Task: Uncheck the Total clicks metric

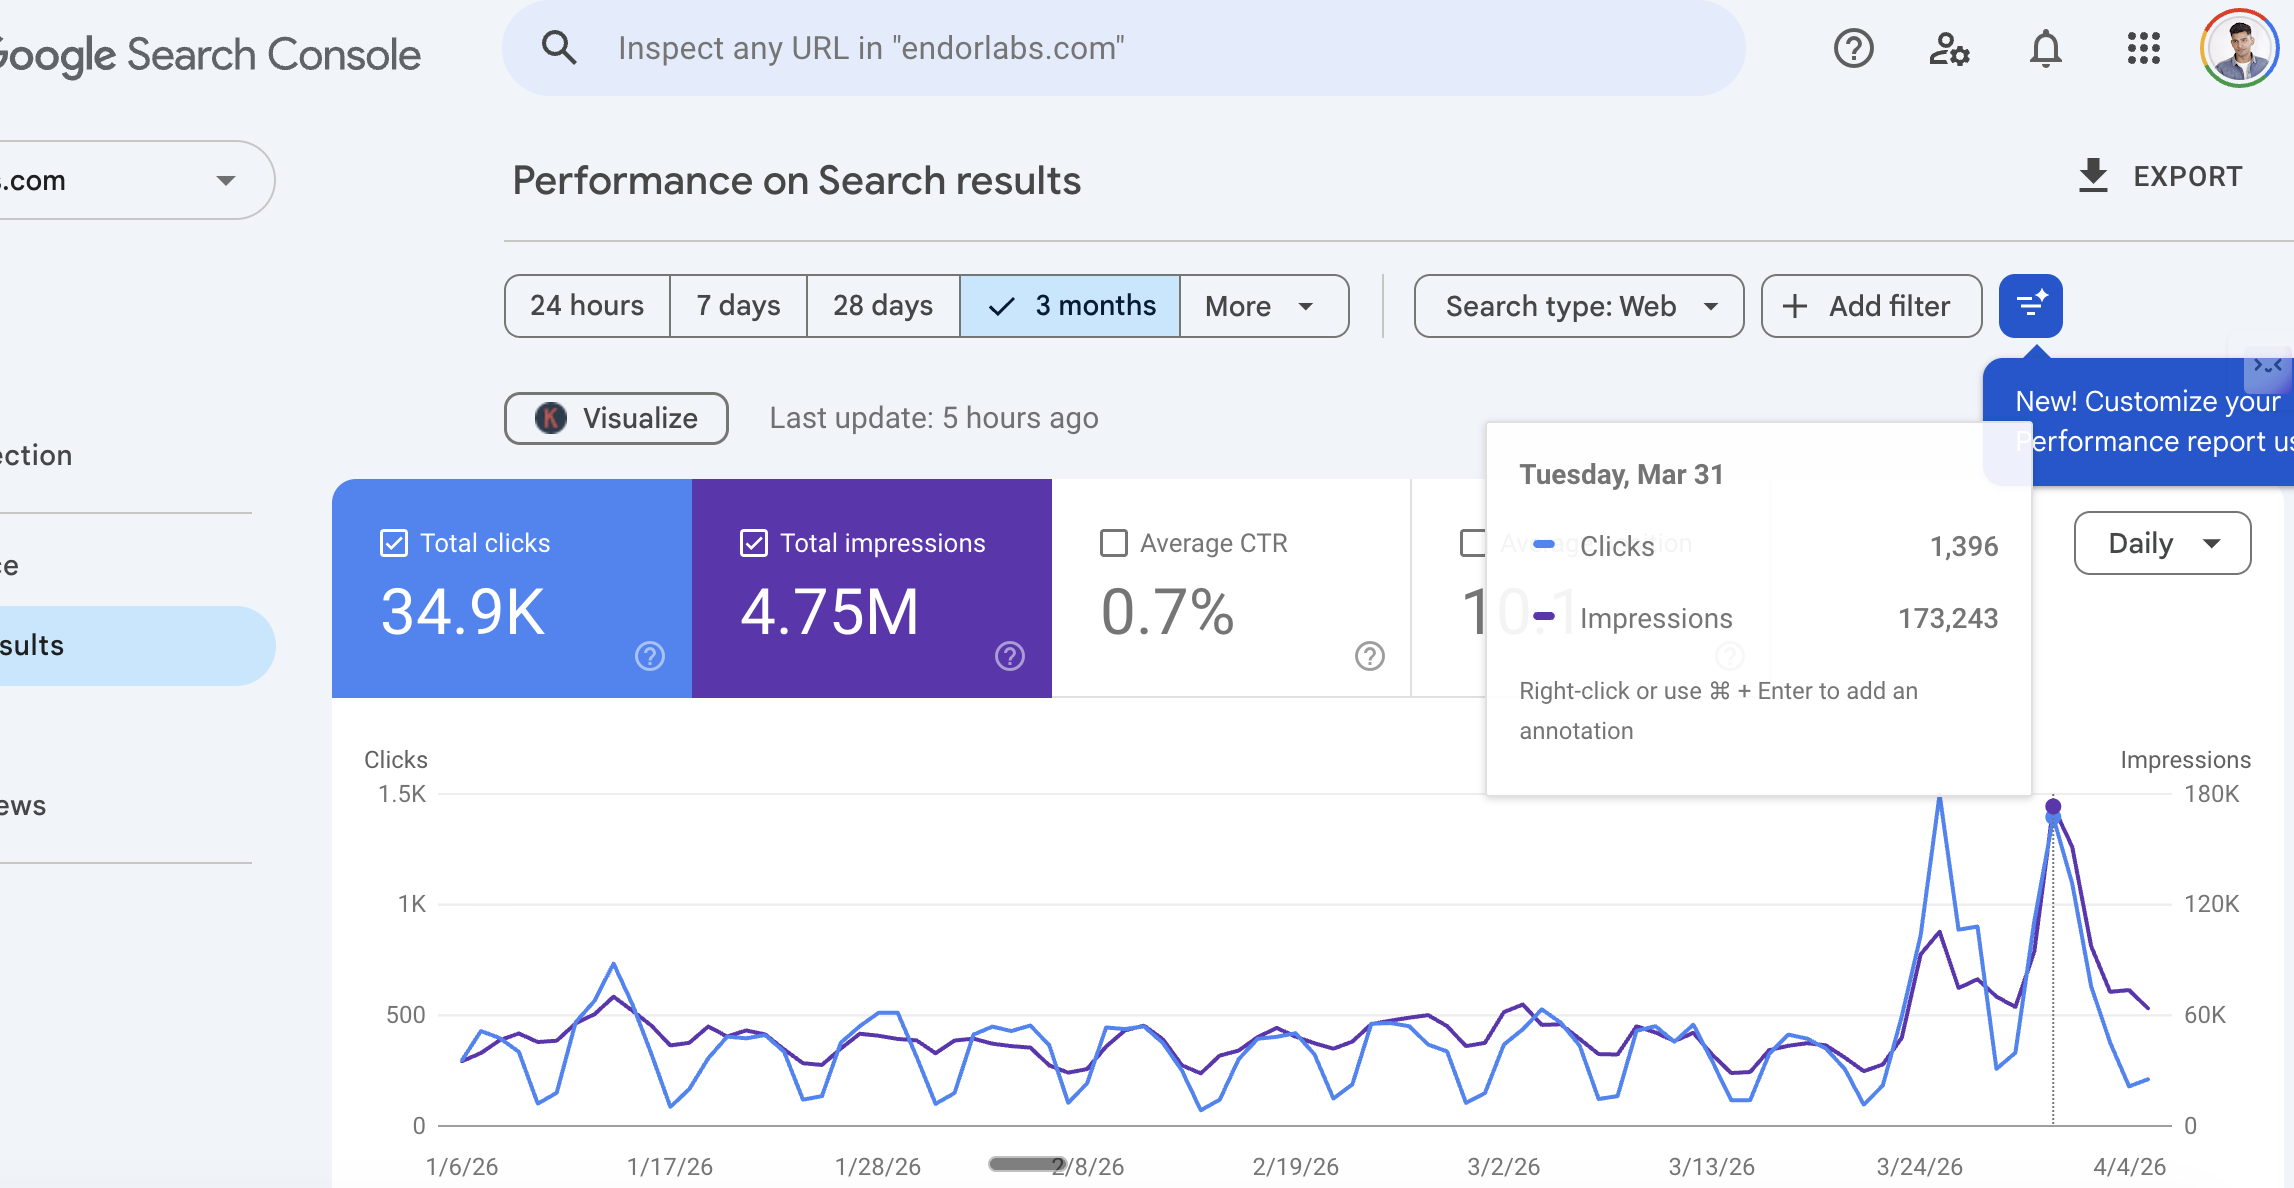Action: (394, 542)
